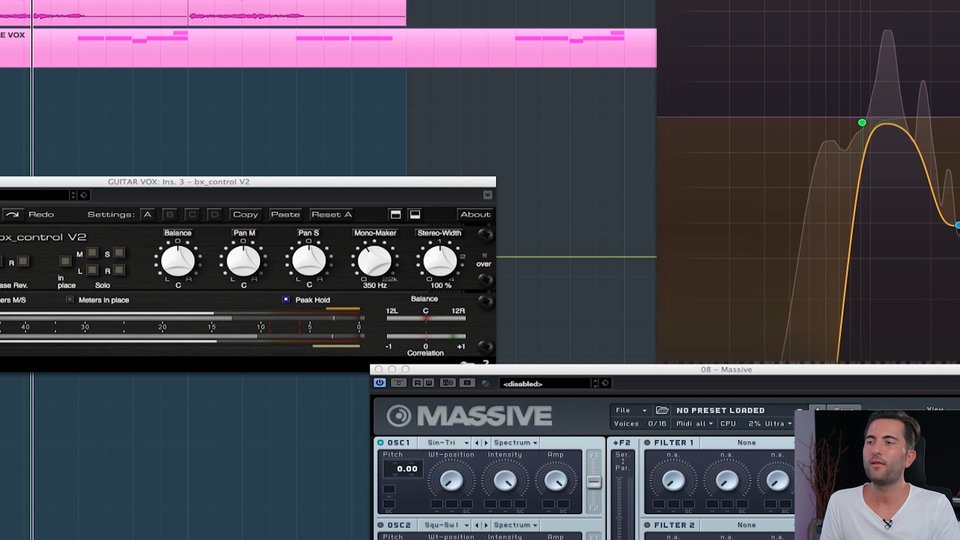Open the FILTER 2 type dropdown showing None
This screenshot has height=540, width=960.
(x=746, y=525)
